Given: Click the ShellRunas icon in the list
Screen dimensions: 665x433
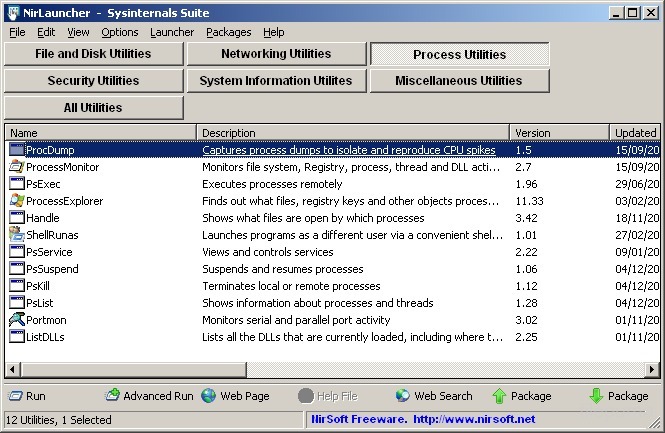Looking at the screenshot, I should [16, 235].
